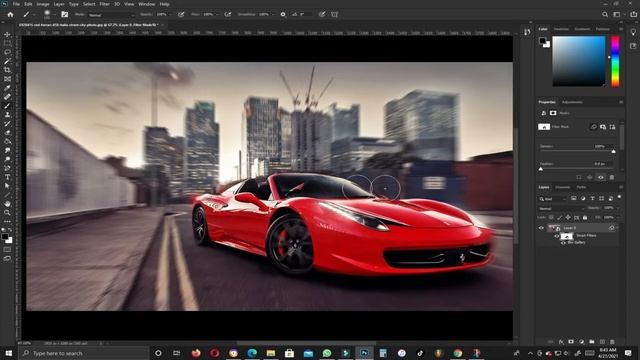The height and width of the screenshot is (360, 640).
Task: Click the Load selection from mask icon
Action: [579, 177]
